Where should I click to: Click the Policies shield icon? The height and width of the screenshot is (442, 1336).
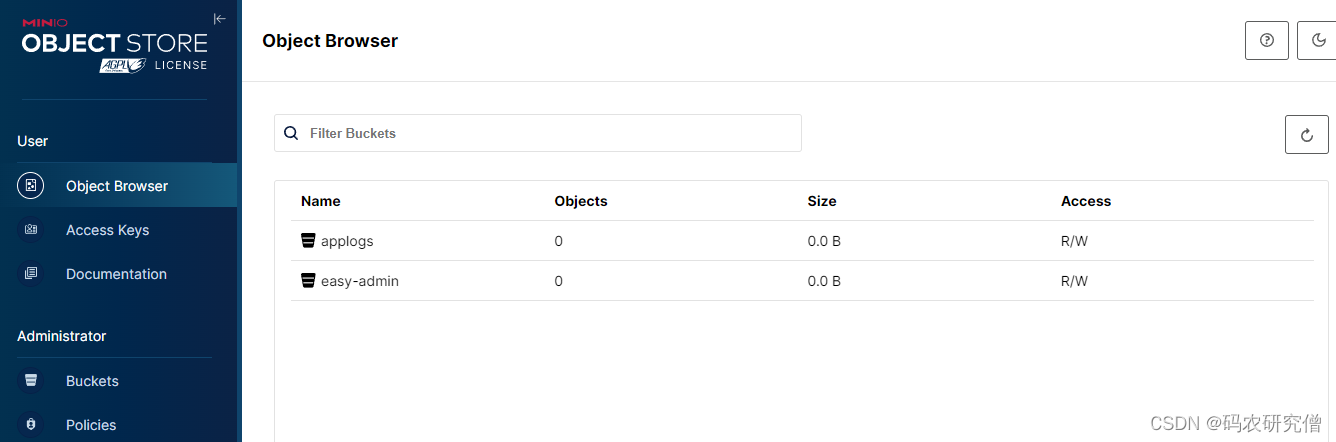pyautogui.click(x=31, y=425)
